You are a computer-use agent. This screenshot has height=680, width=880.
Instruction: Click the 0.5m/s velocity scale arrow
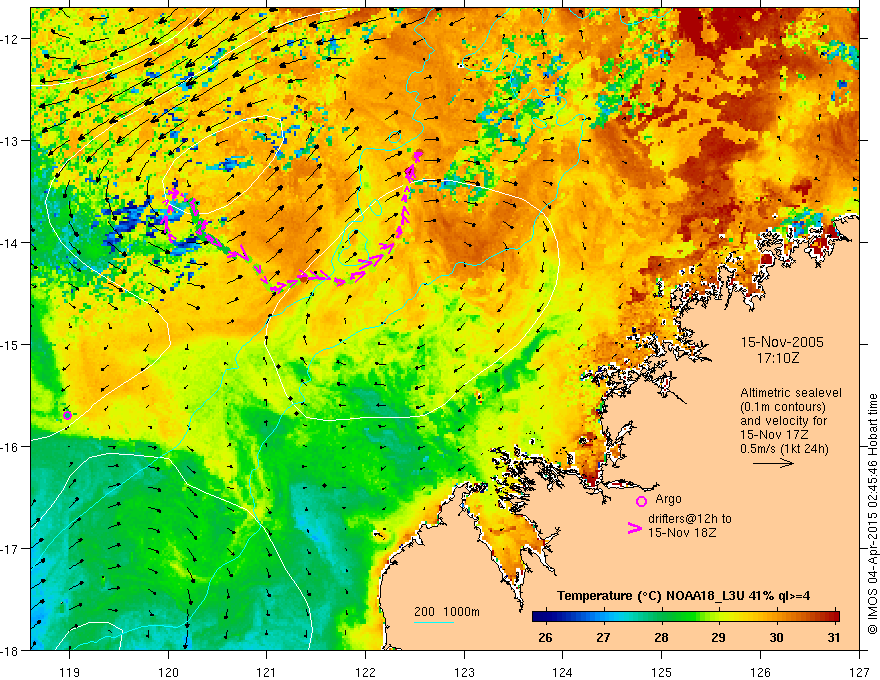(x=773, y=463)
